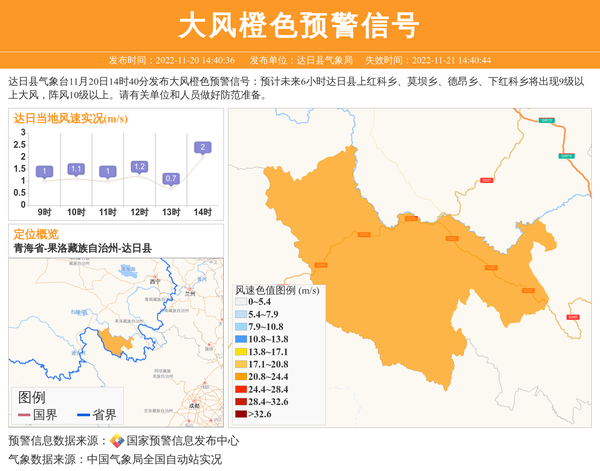Click the 大风橙色预警信号 title header
Image resolution: width=600 pixels, height=471 pixels.
click(299, 25)
